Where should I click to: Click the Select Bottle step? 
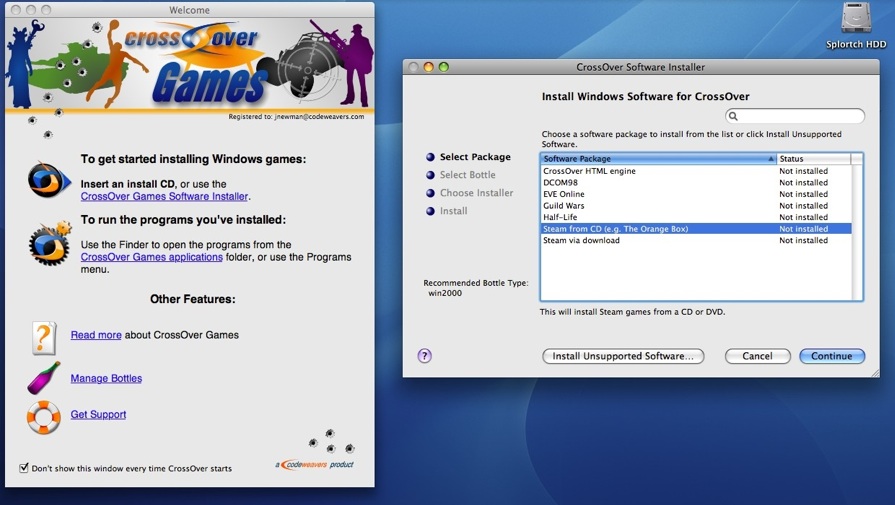click(x=467, y=175)
